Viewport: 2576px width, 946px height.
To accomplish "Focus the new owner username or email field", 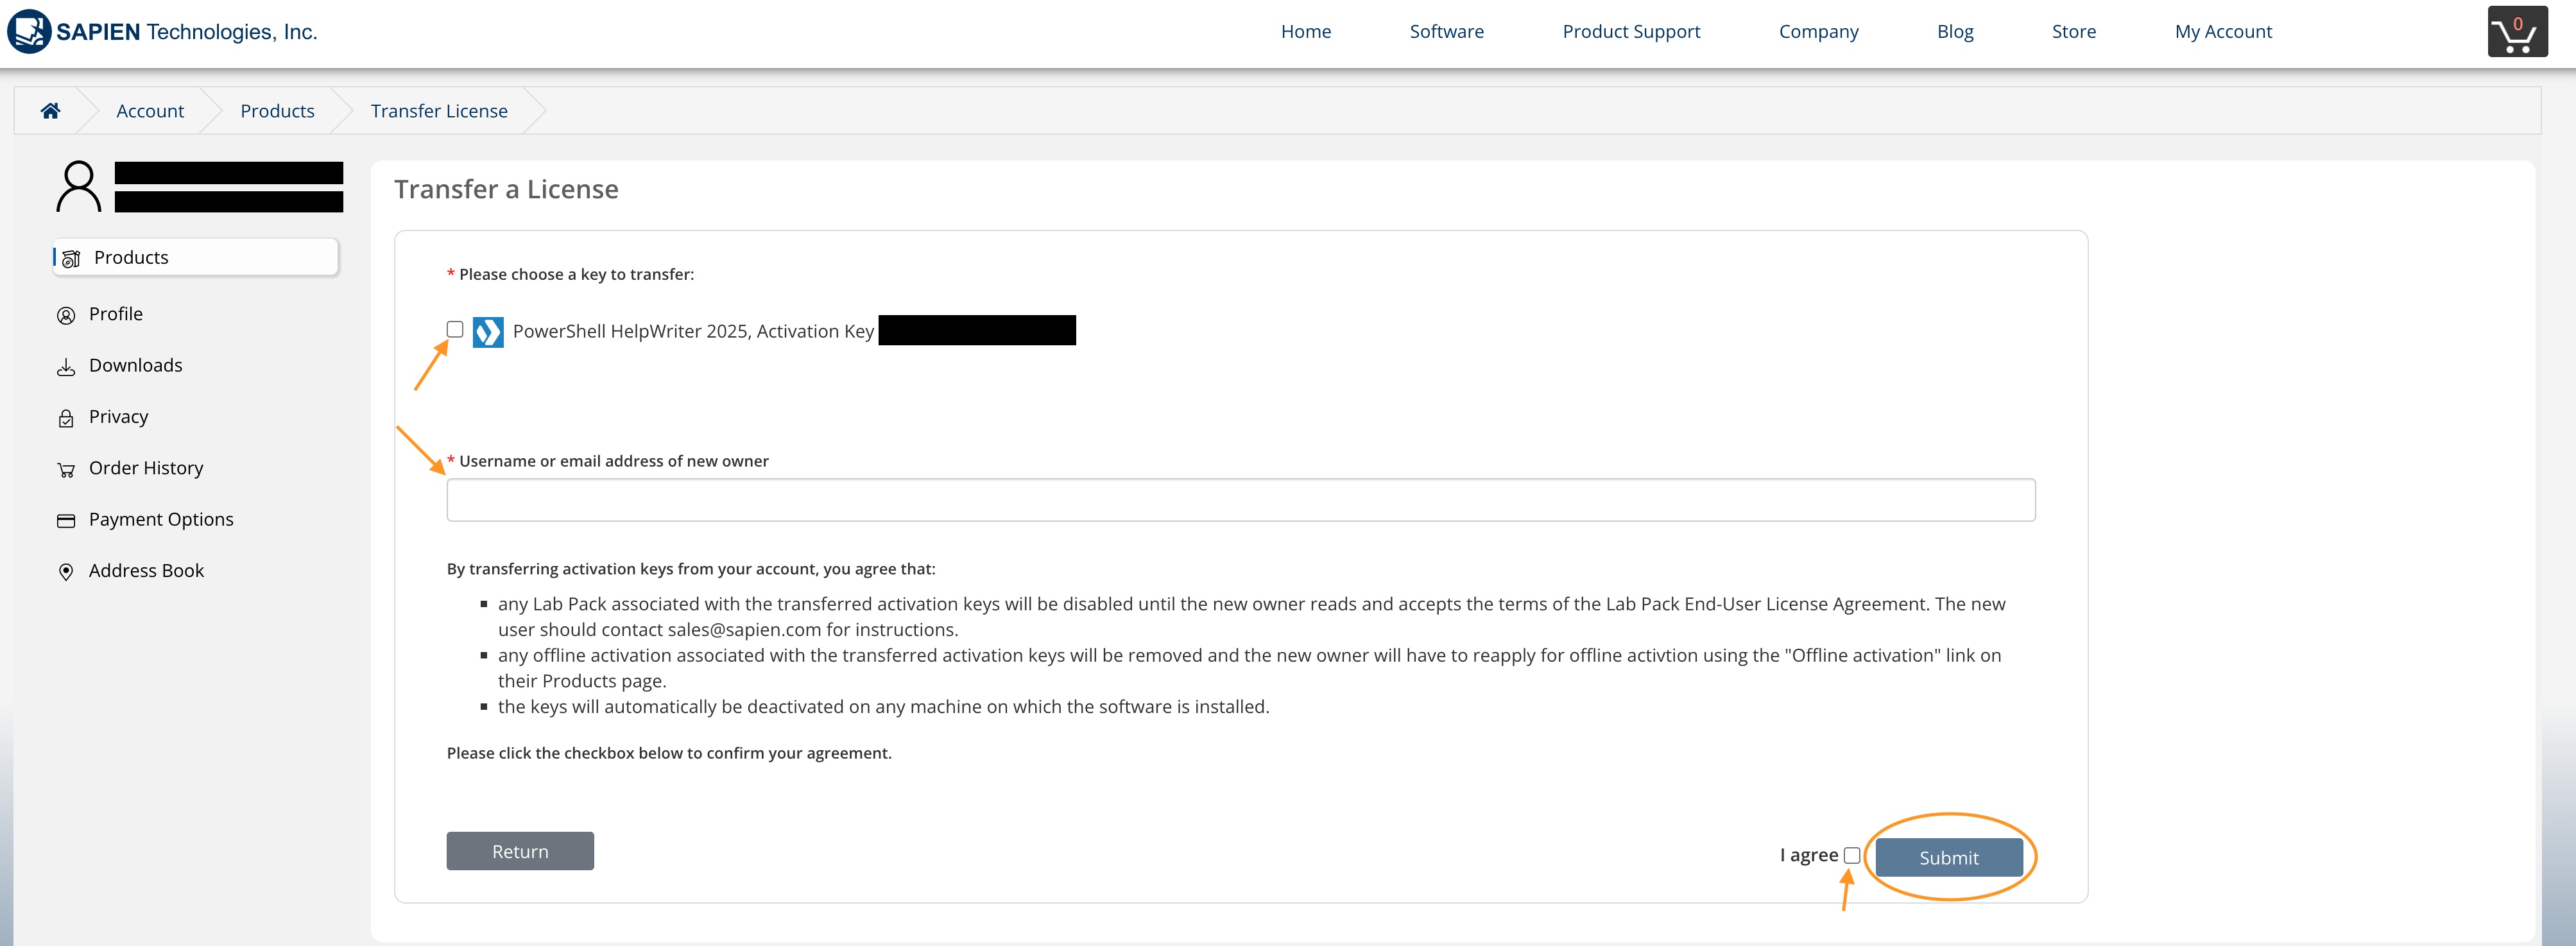I will pos(1240,499).
